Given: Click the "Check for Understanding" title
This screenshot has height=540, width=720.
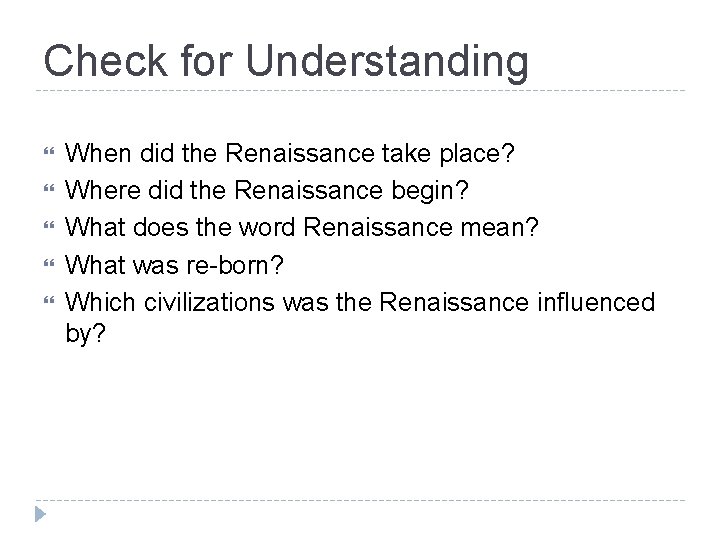Looking at the screenshot, I should pyautogui.click(x=286, y=62).
